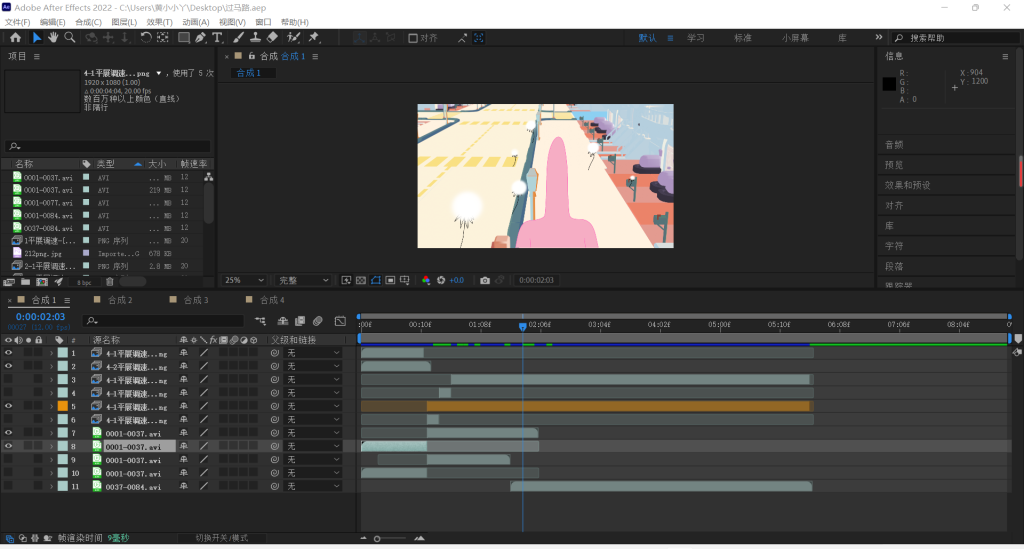Image resolution: width=1024 pixels, height=549 pixels.
Task: Expand layer 1 properties
Action: click(x=52, y=353)
